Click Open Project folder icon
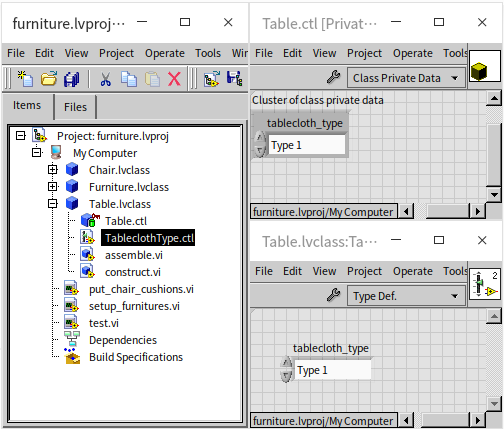Viewport: 504px width, 429px height. tap(49, 79)
